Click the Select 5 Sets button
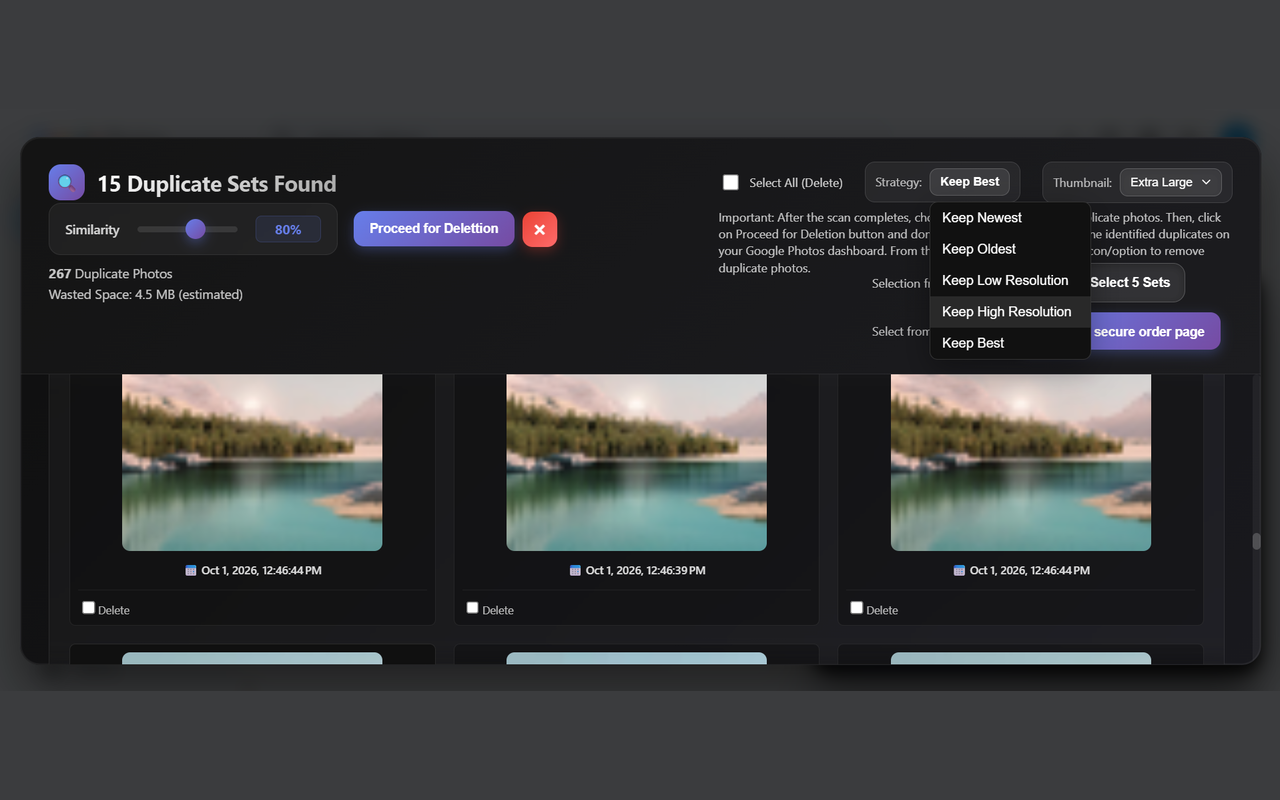Image resolution: width=1280 pixels, height=800 pixels. pyautogui.click(x=1137, y=283)
